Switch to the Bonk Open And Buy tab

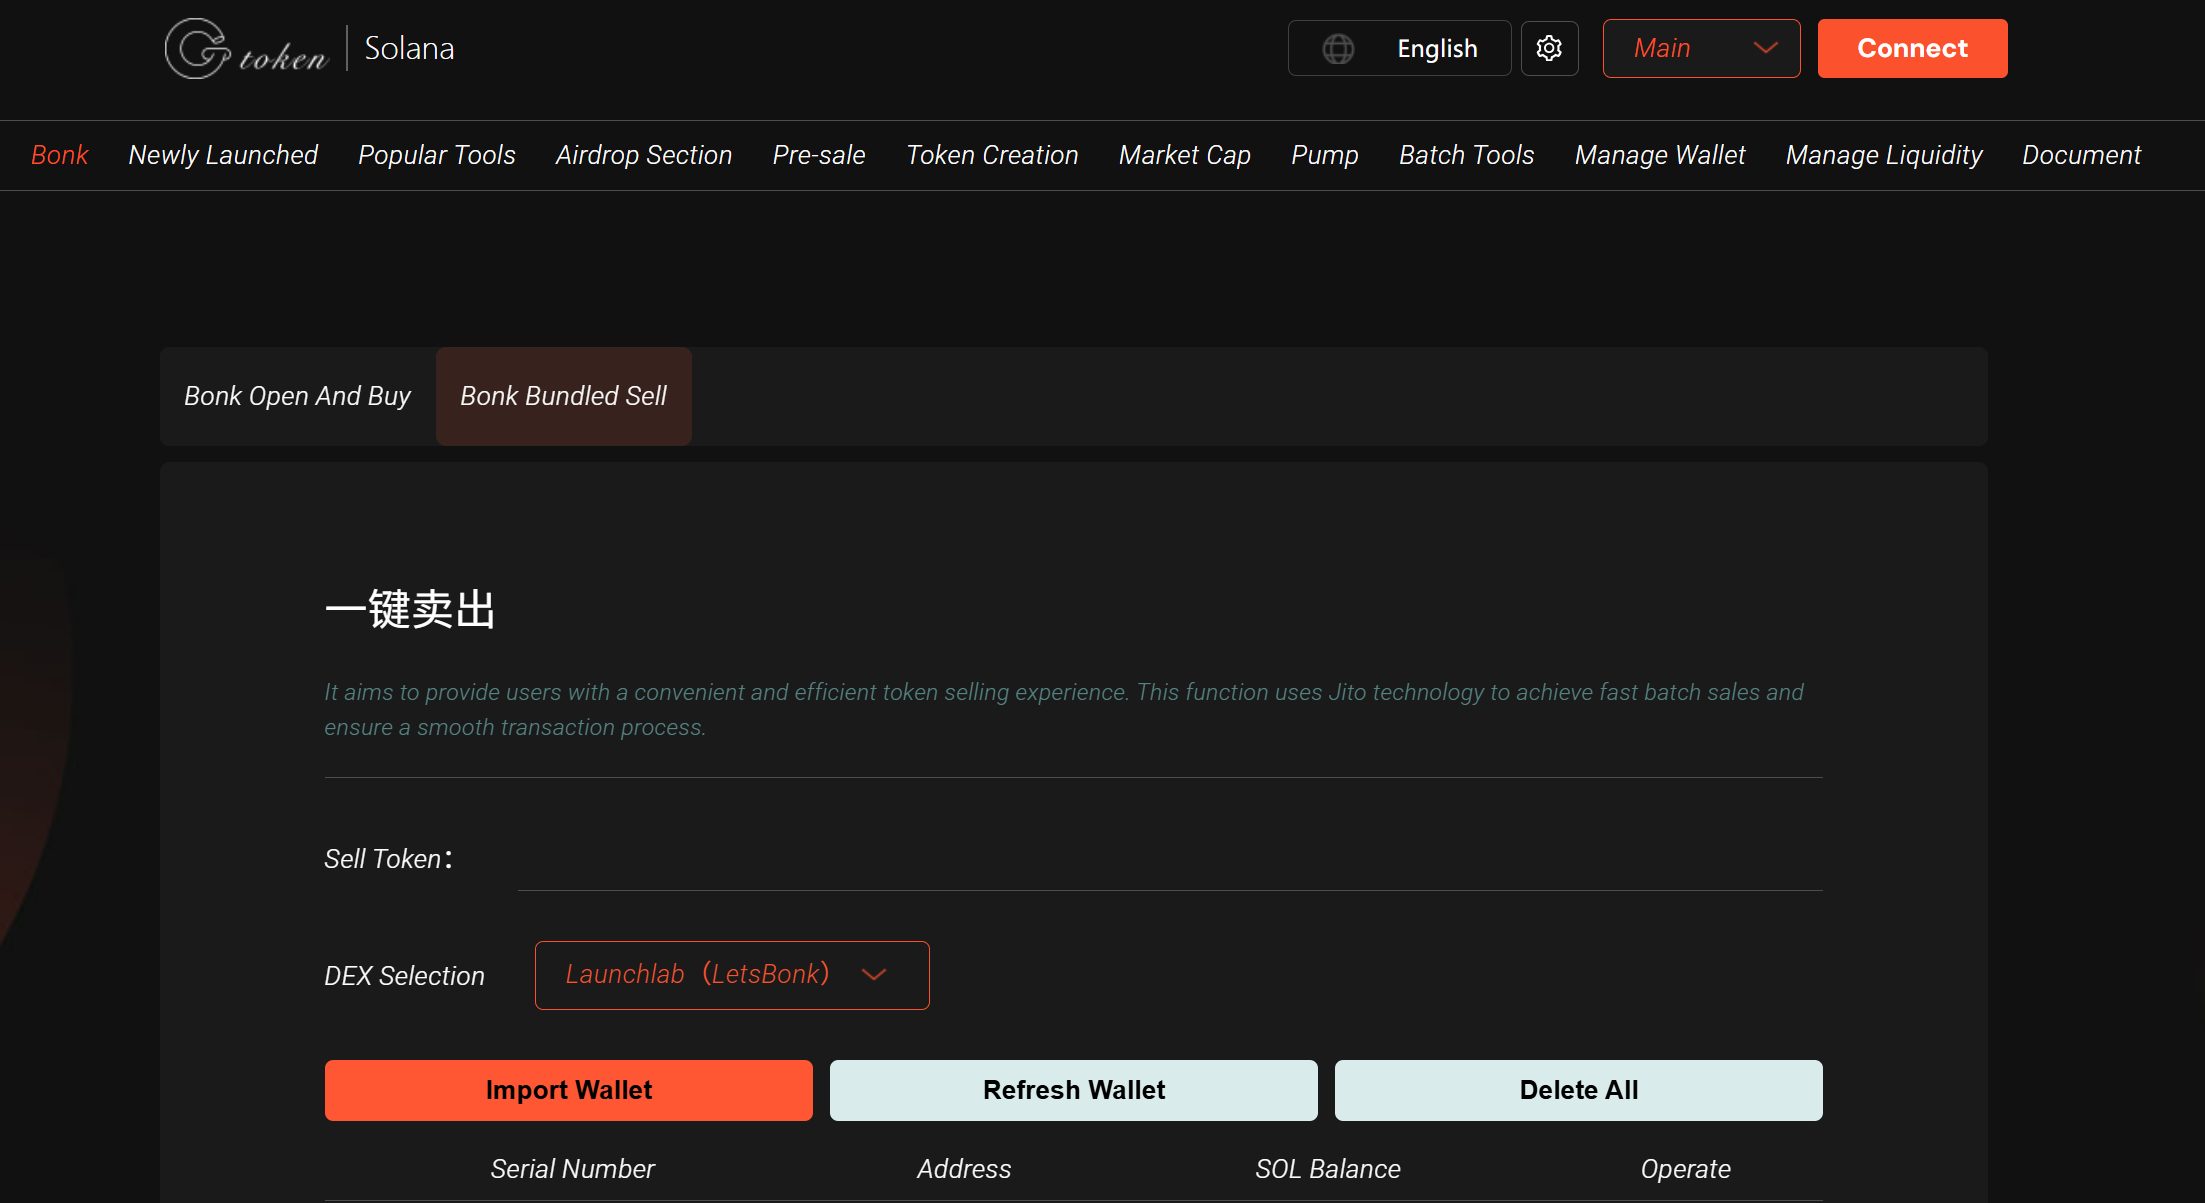pos(296,396)
